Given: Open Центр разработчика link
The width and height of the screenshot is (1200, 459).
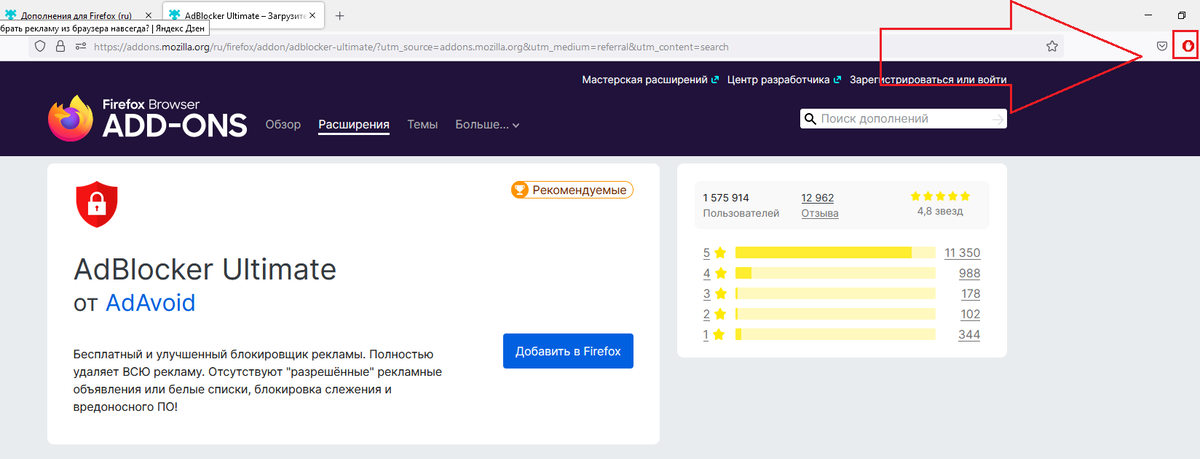Looking at the screenshot, I should point(783,80).
